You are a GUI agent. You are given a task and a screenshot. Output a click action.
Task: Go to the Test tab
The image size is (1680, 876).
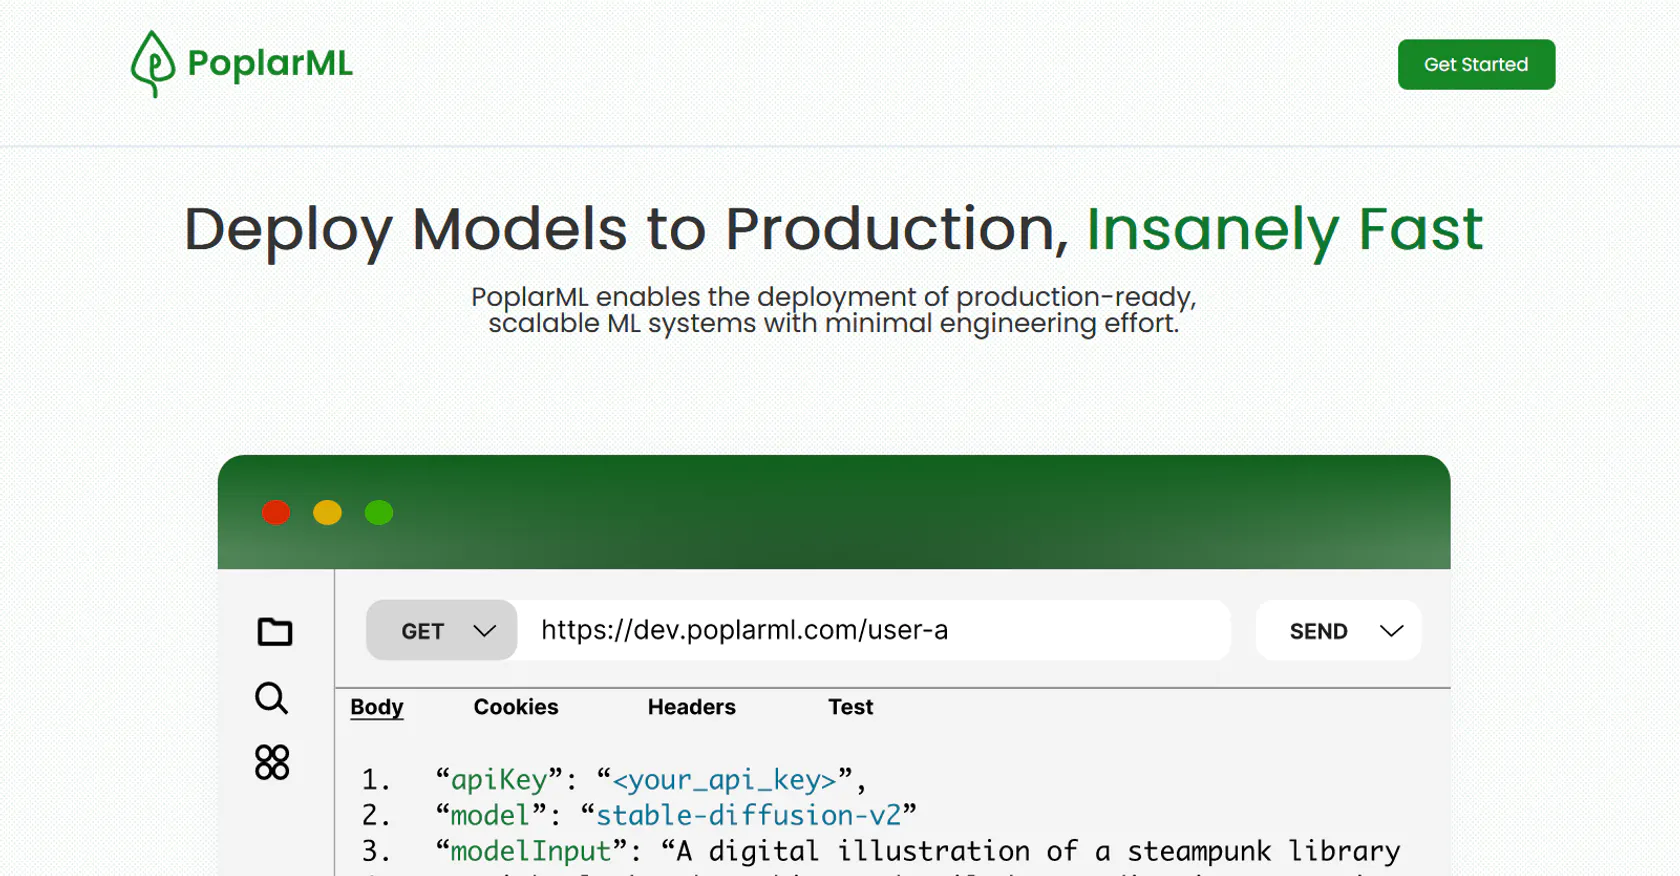point(850,707)
